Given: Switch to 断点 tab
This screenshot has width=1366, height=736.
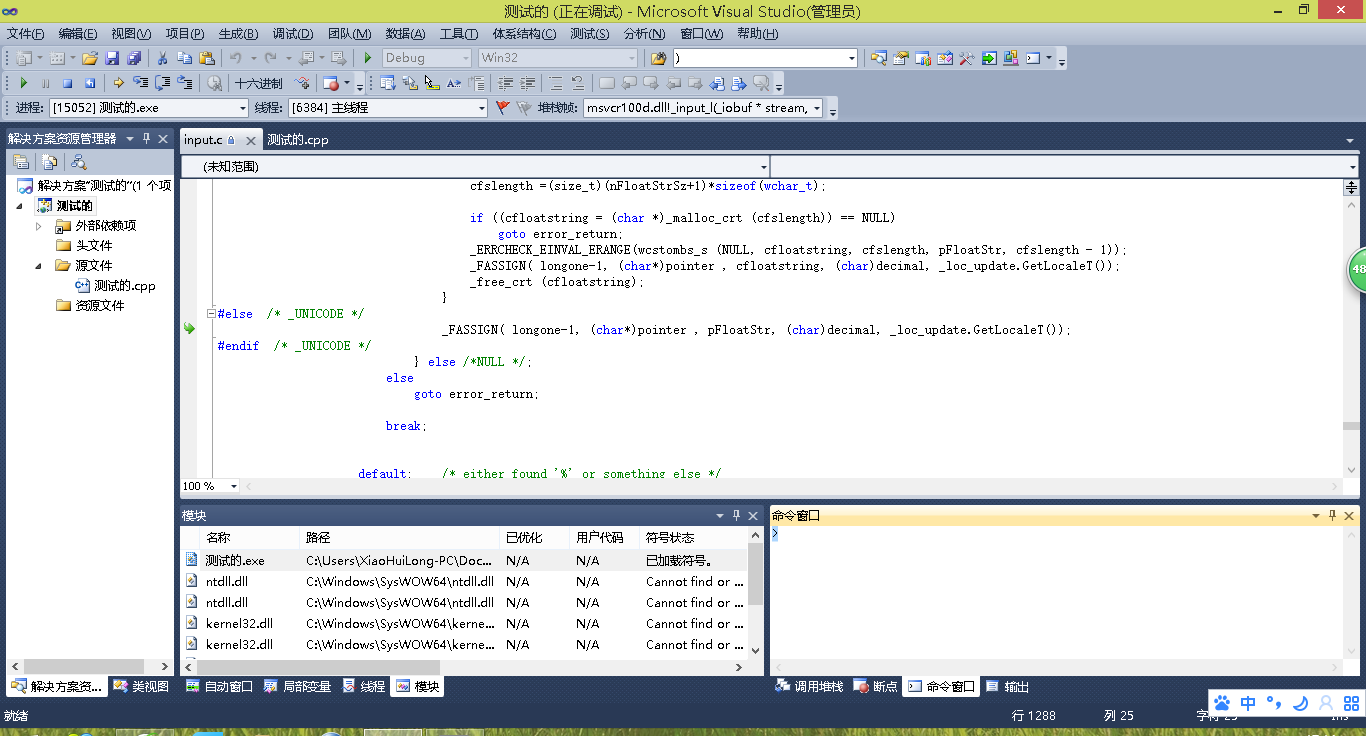Looking at the screenshot, I should point(876,686).
